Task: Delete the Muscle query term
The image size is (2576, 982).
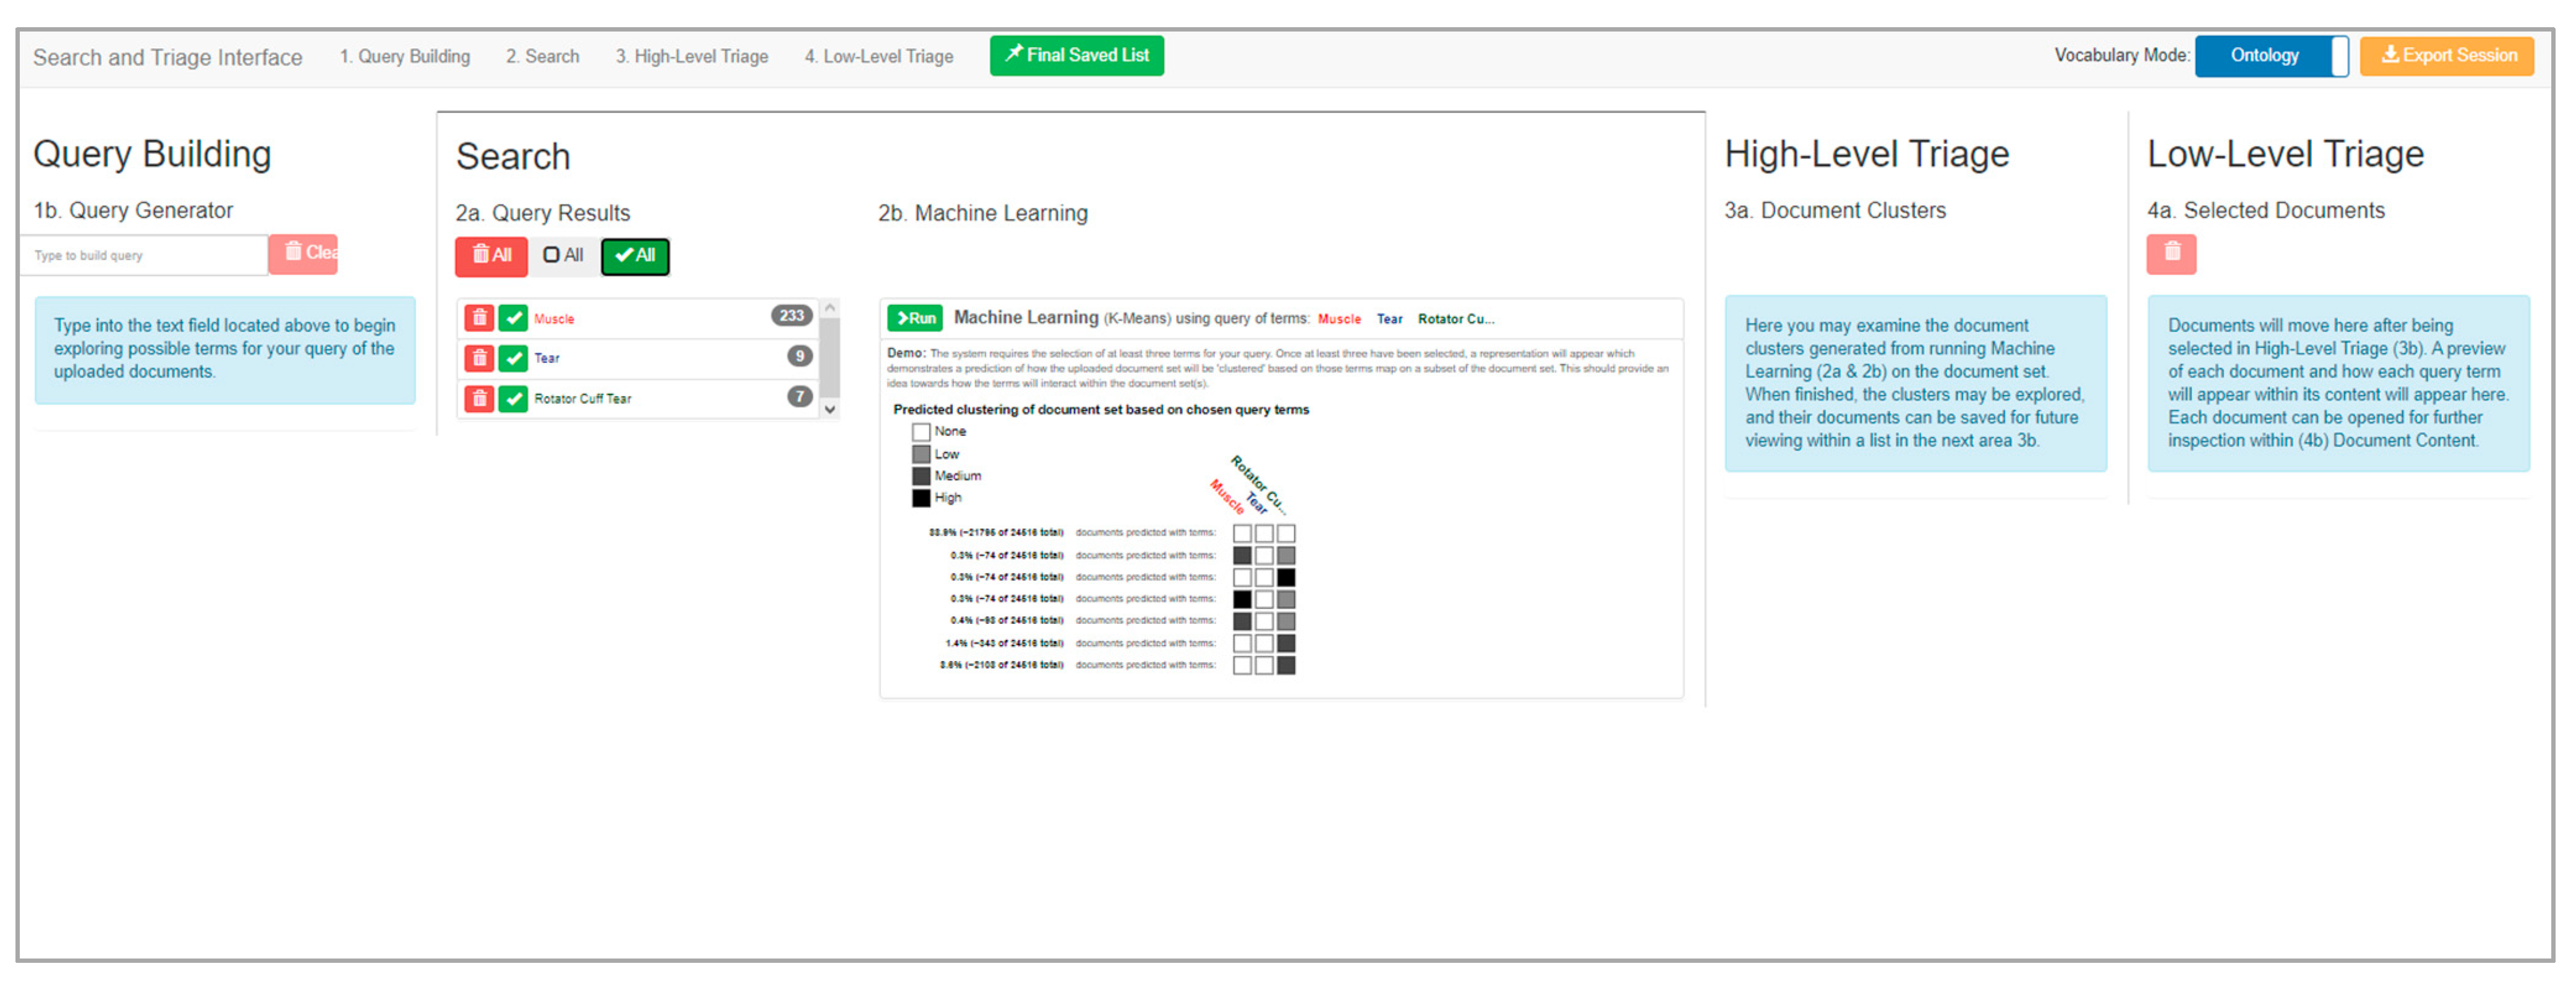Action: [479, 318]
